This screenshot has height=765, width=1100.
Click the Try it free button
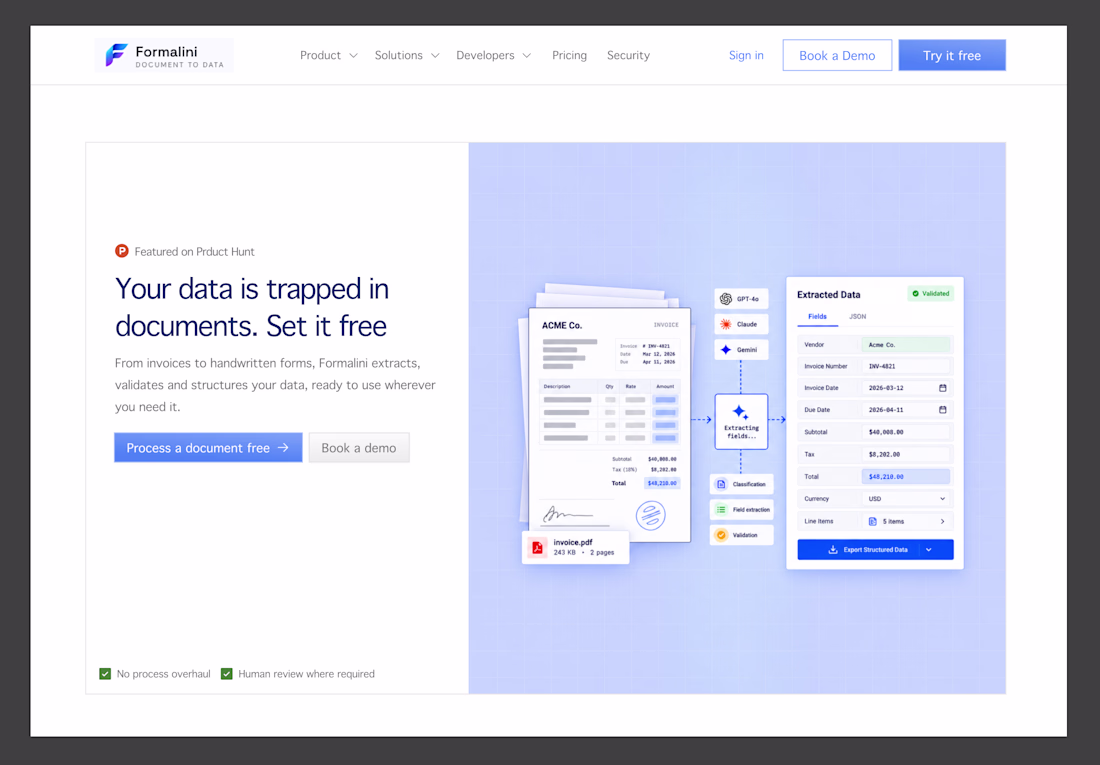point(952,55)
